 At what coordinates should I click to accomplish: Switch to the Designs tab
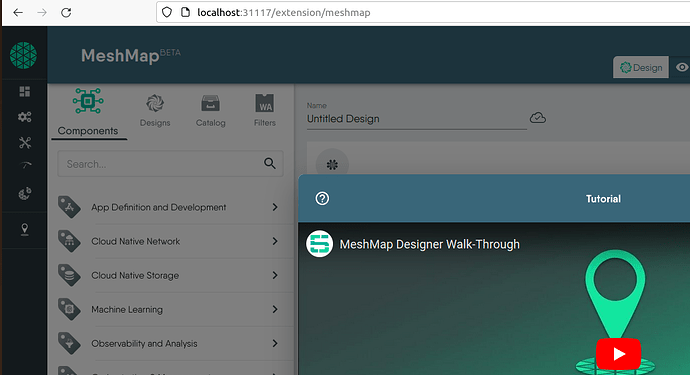coord(155,111)
